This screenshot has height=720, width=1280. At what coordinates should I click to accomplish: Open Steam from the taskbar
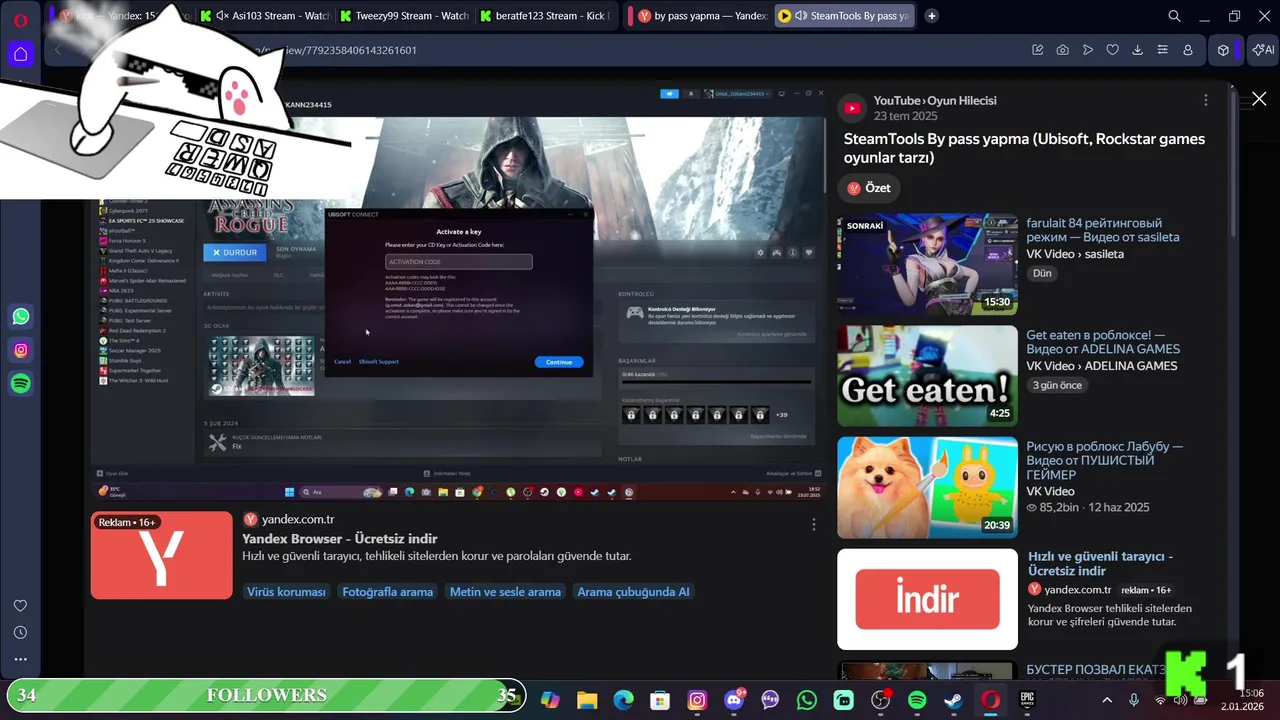tap(953, 701)
